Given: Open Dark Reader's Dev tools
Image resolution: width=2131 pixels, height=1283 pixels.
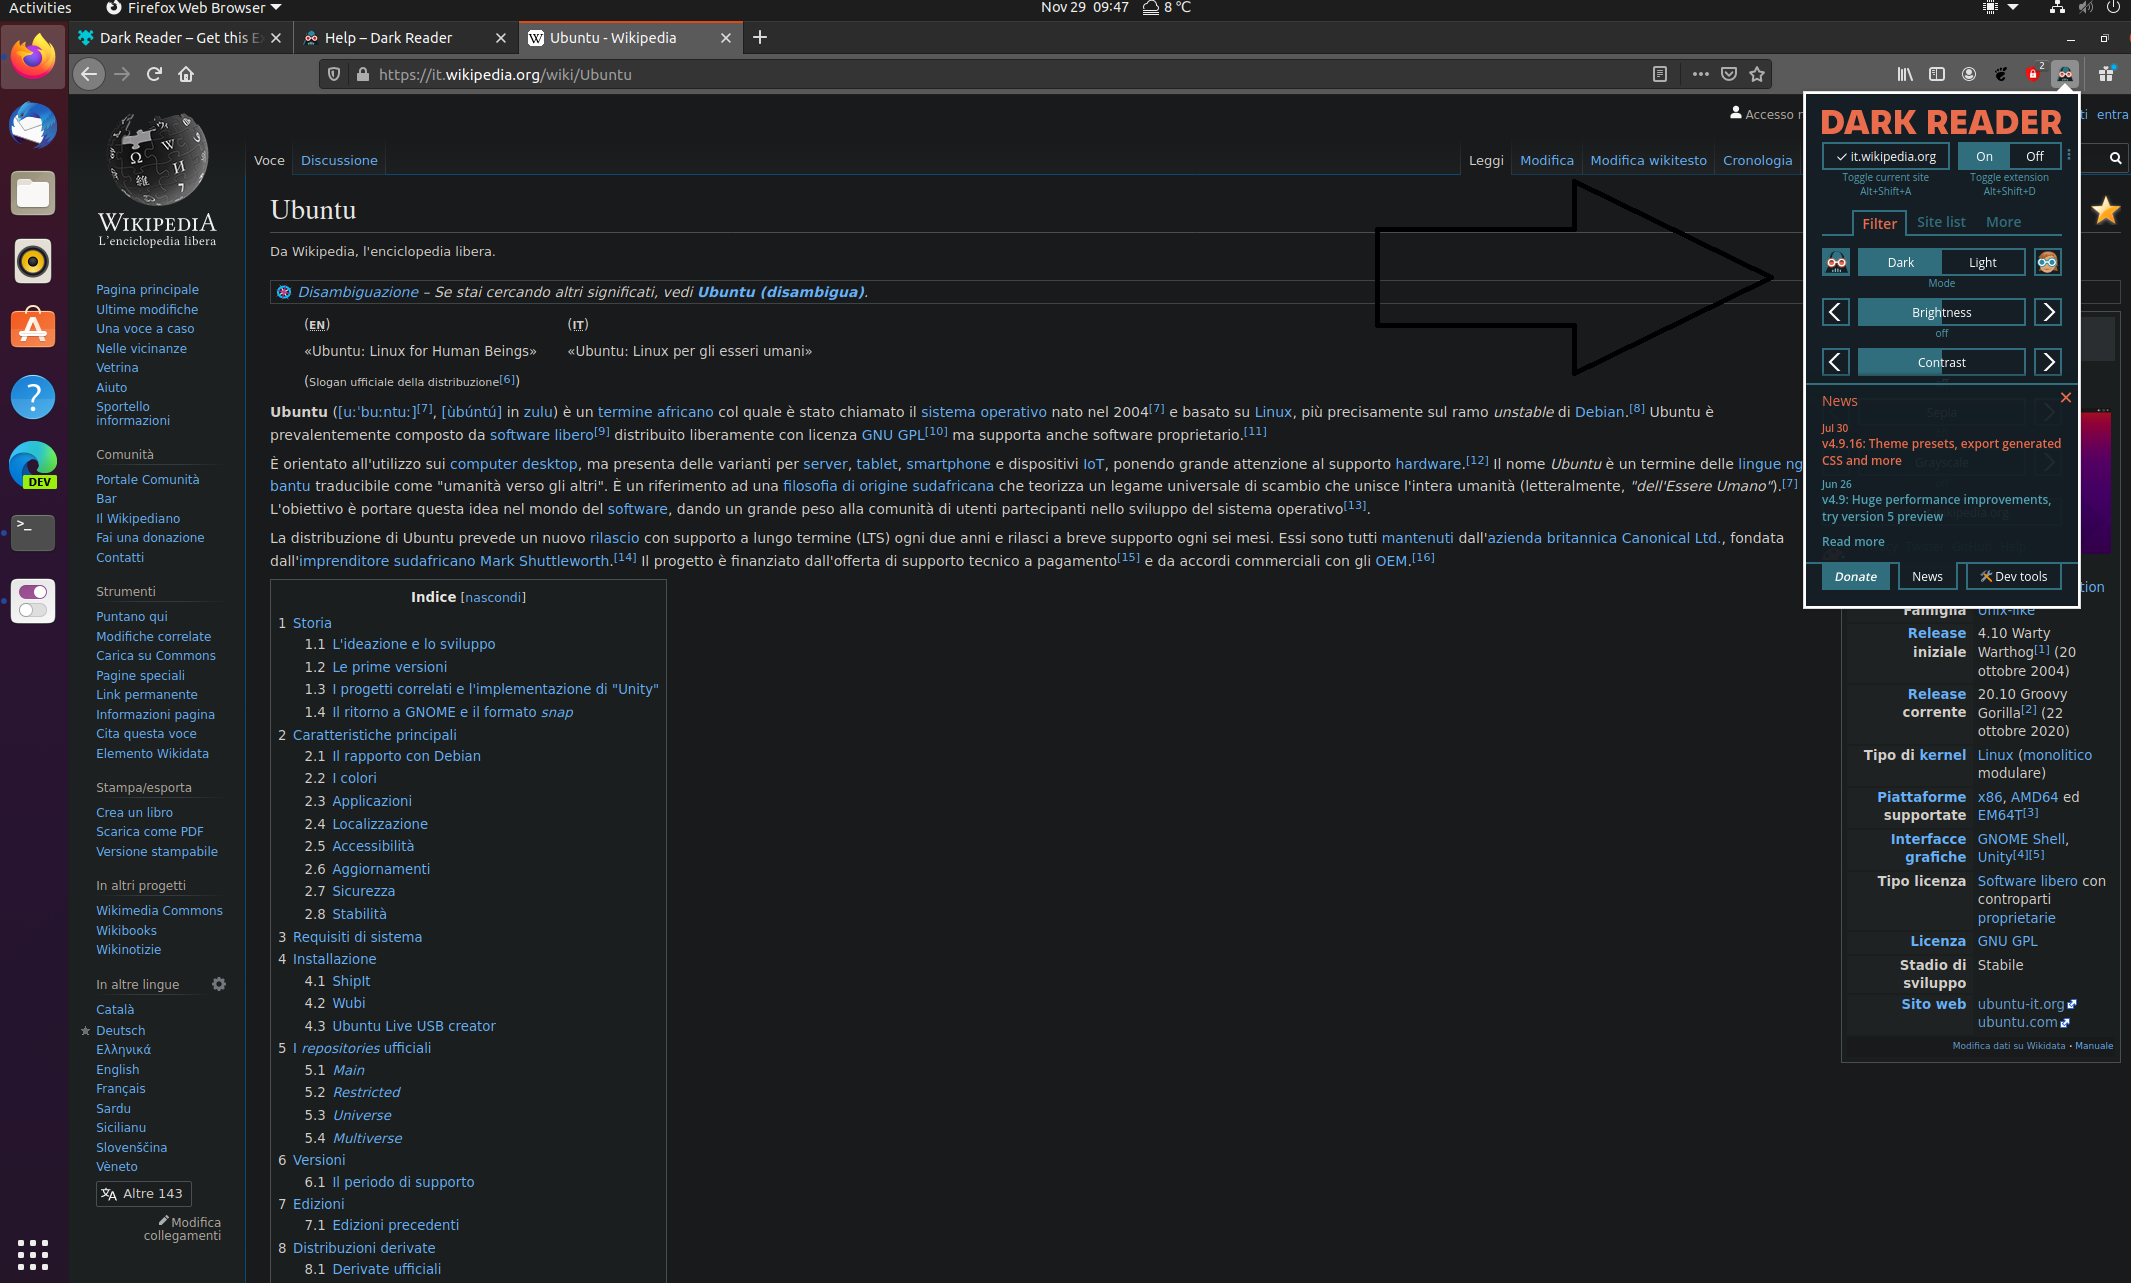Looking at the screenshot, I should (x=2012, y=576).
